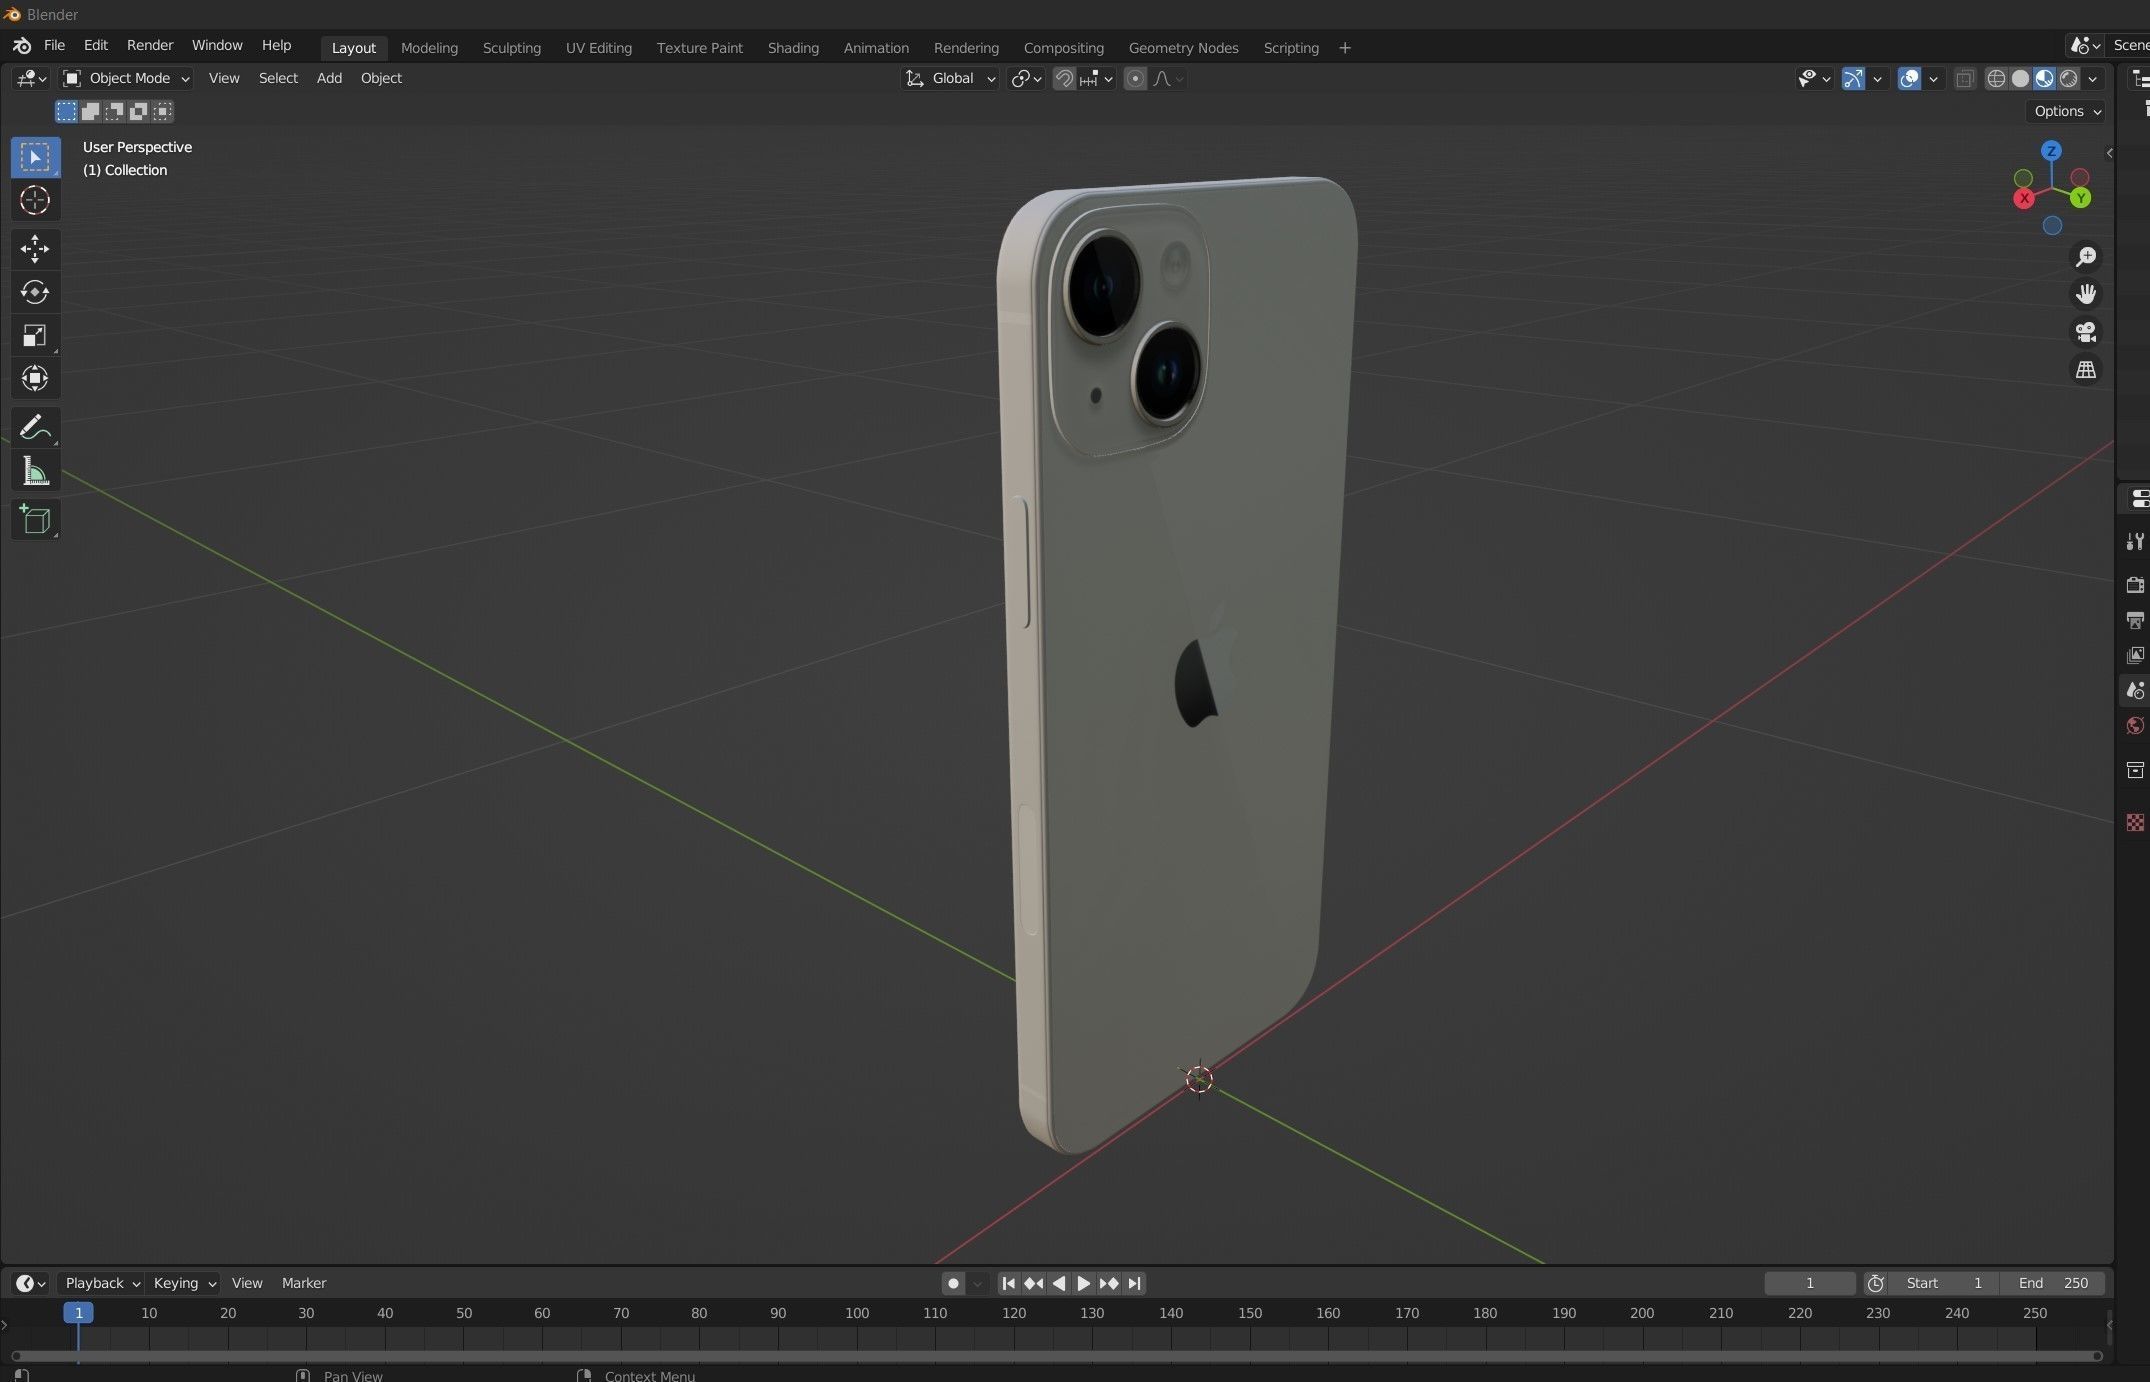This screenshot has height=1382, width=2150.
Task: Open the editor type dropdown
Action: point(30,78)
